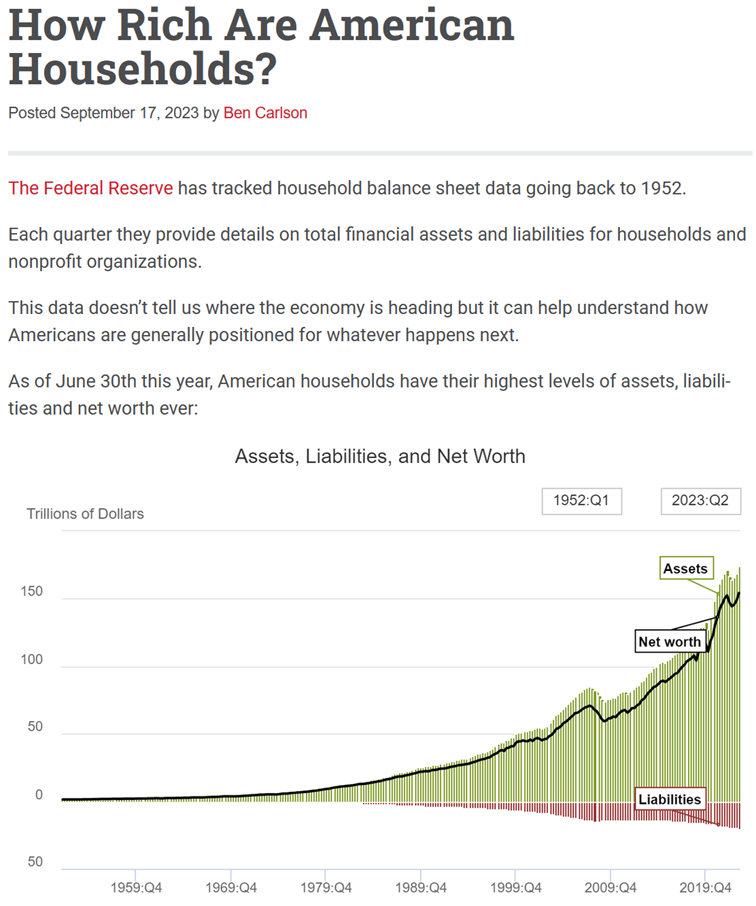The width and height of the screenshot is (756, 906).
Task: Click the 2019:Q4 x-axis tick label
Action: (704, 886)
